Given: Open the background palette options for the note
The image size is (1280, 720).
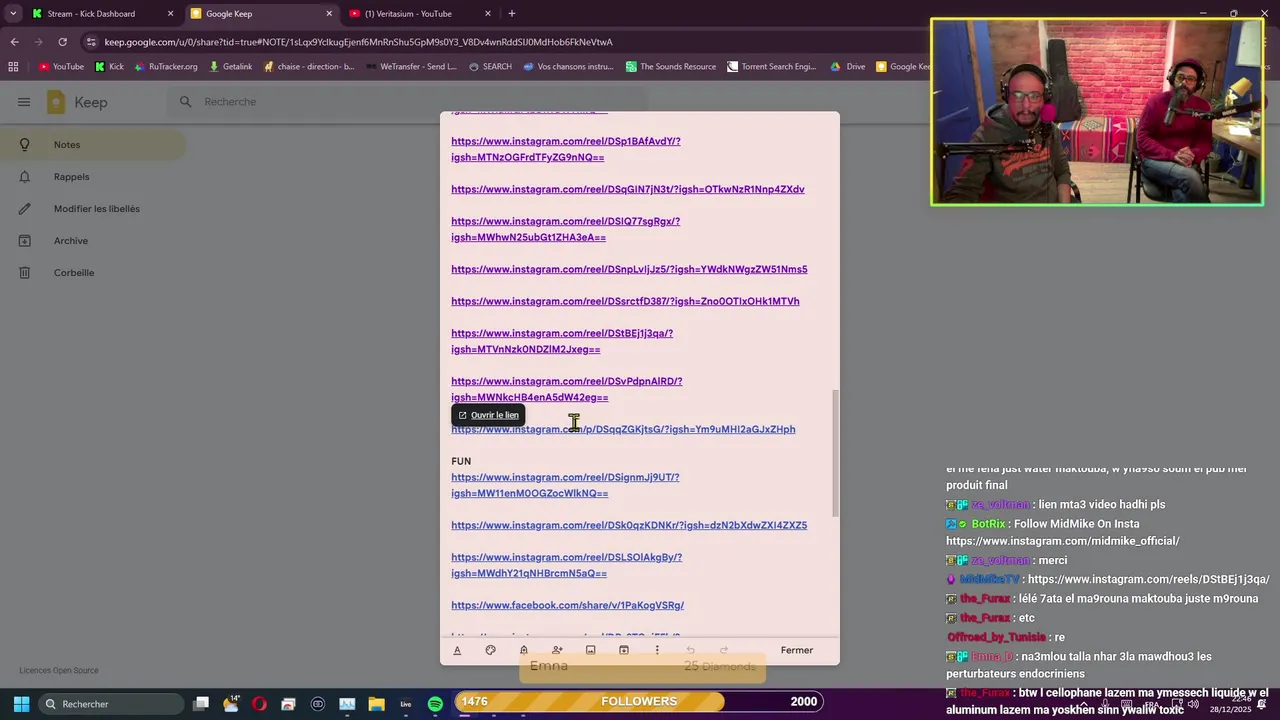Looking at the screenshot, I should coord(490,650).
